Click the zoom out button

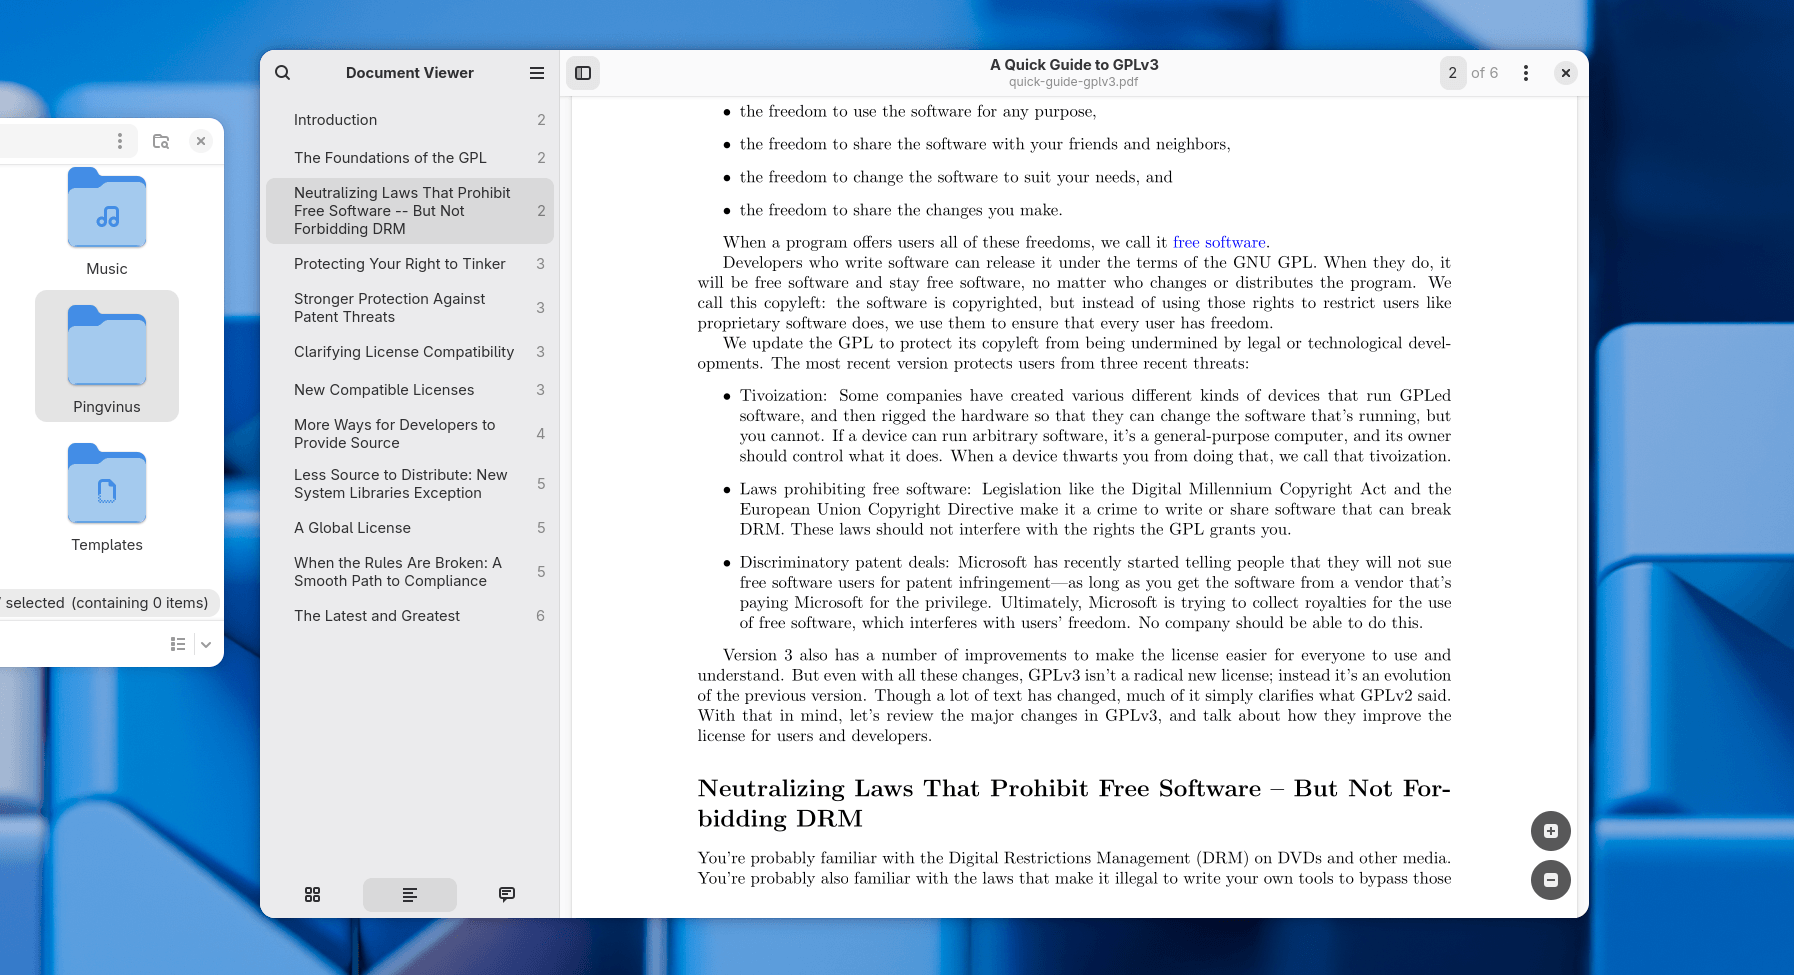[x=1550, y=880]
